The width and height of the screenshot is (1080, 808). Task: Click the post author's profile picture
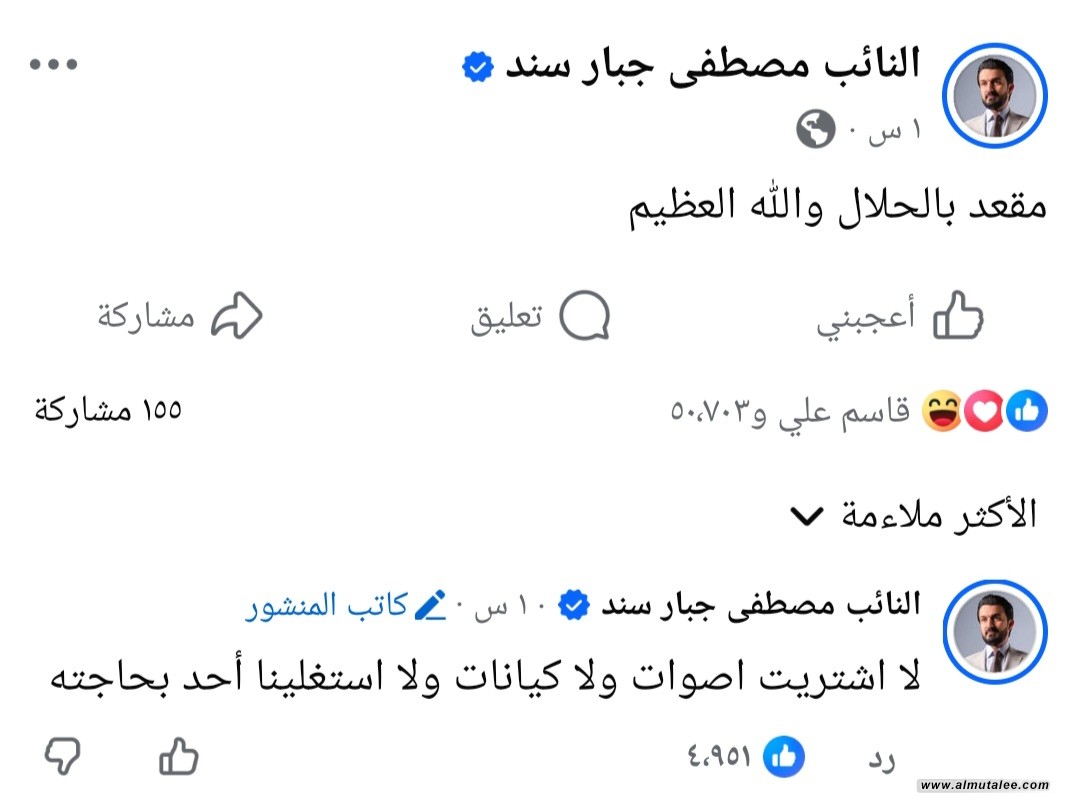(998, 98)
